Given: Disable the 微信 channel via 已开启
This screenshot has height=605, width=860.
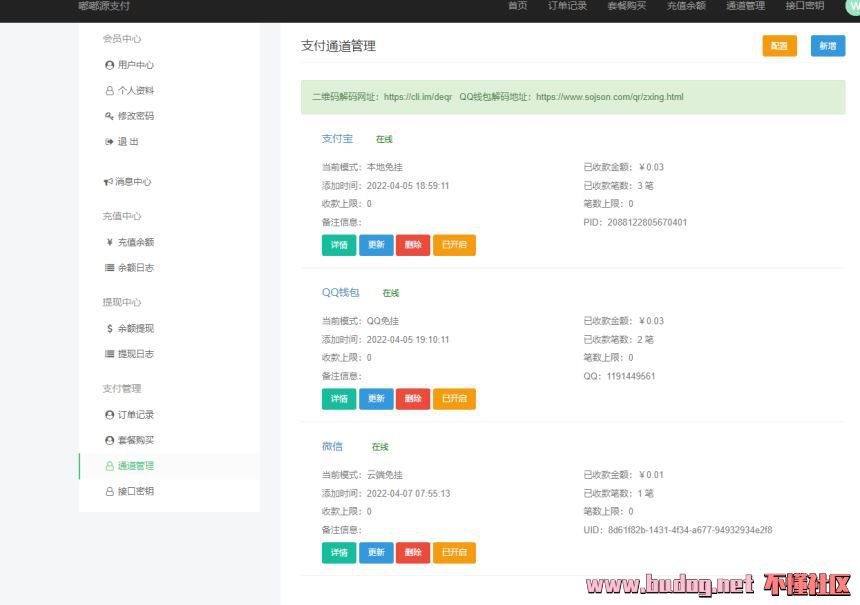Looking at the screenshot, I should [454, 552].
